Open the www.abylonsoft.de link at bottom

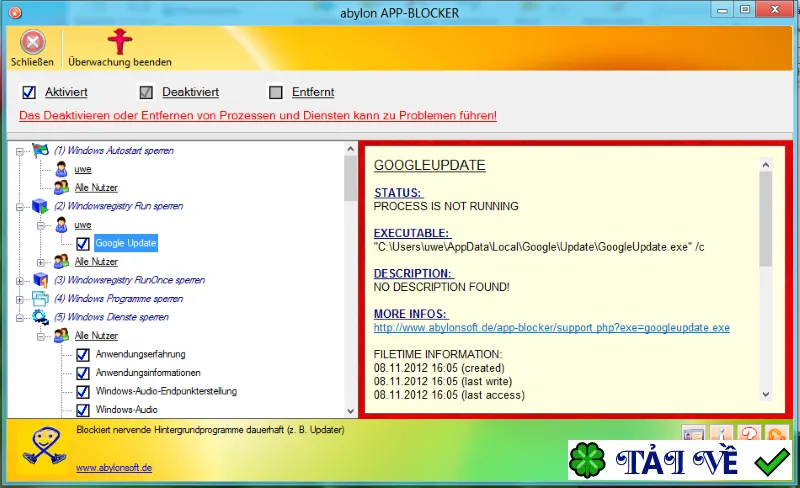[x=114, y=468]
